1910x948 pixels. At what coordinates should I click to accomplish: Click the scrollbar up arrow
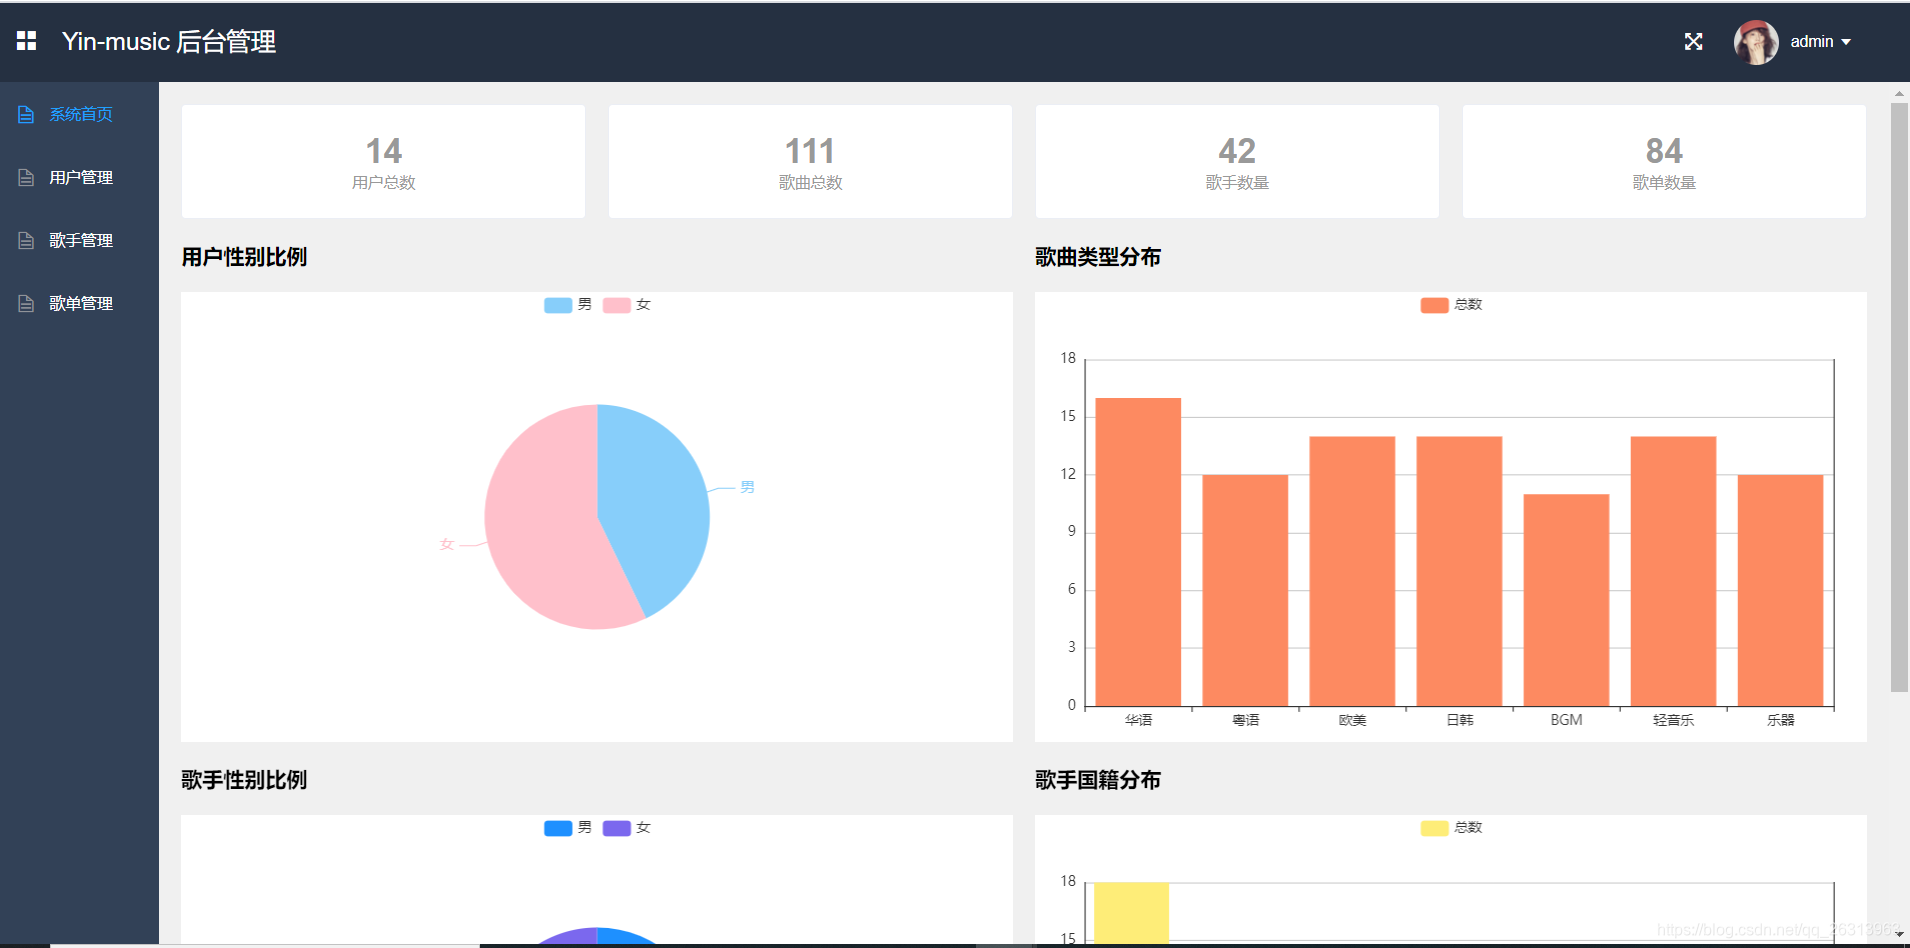click(x=1899, y=94)
